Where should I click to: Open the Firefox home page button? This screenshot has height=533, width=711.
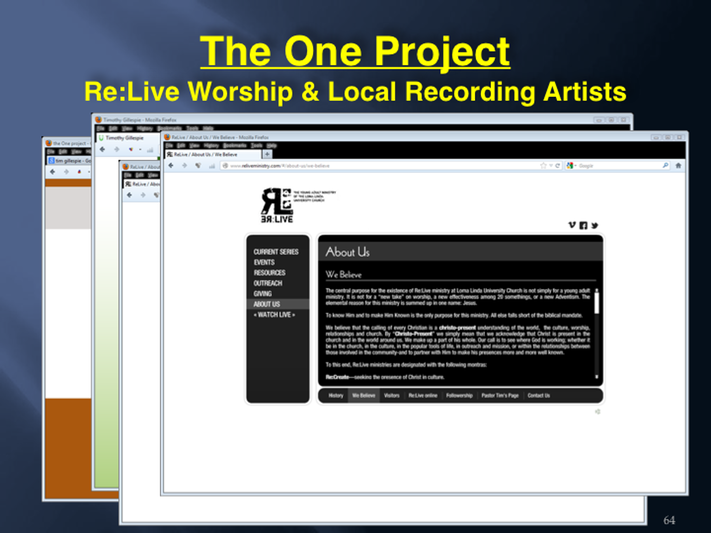pyautogui.click(x=678, y=166)
